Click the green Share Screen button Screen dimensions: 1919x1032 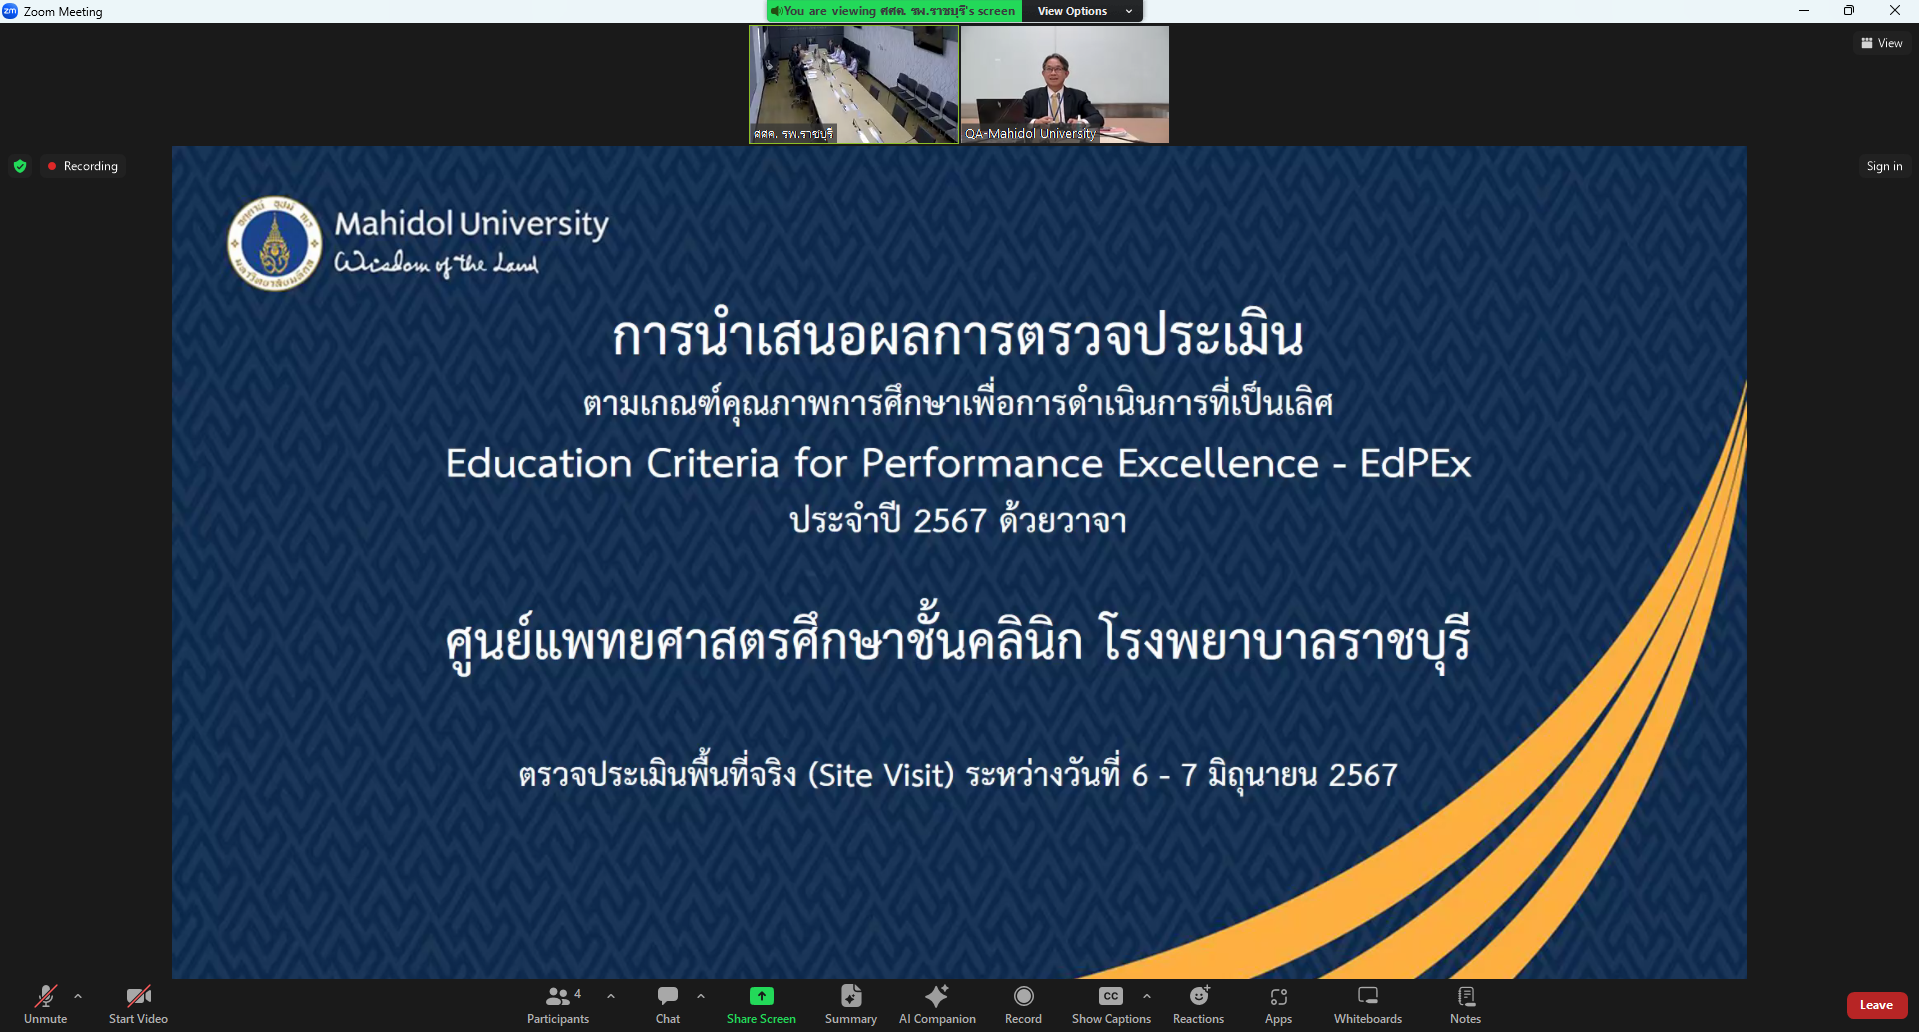(761, 1004)
